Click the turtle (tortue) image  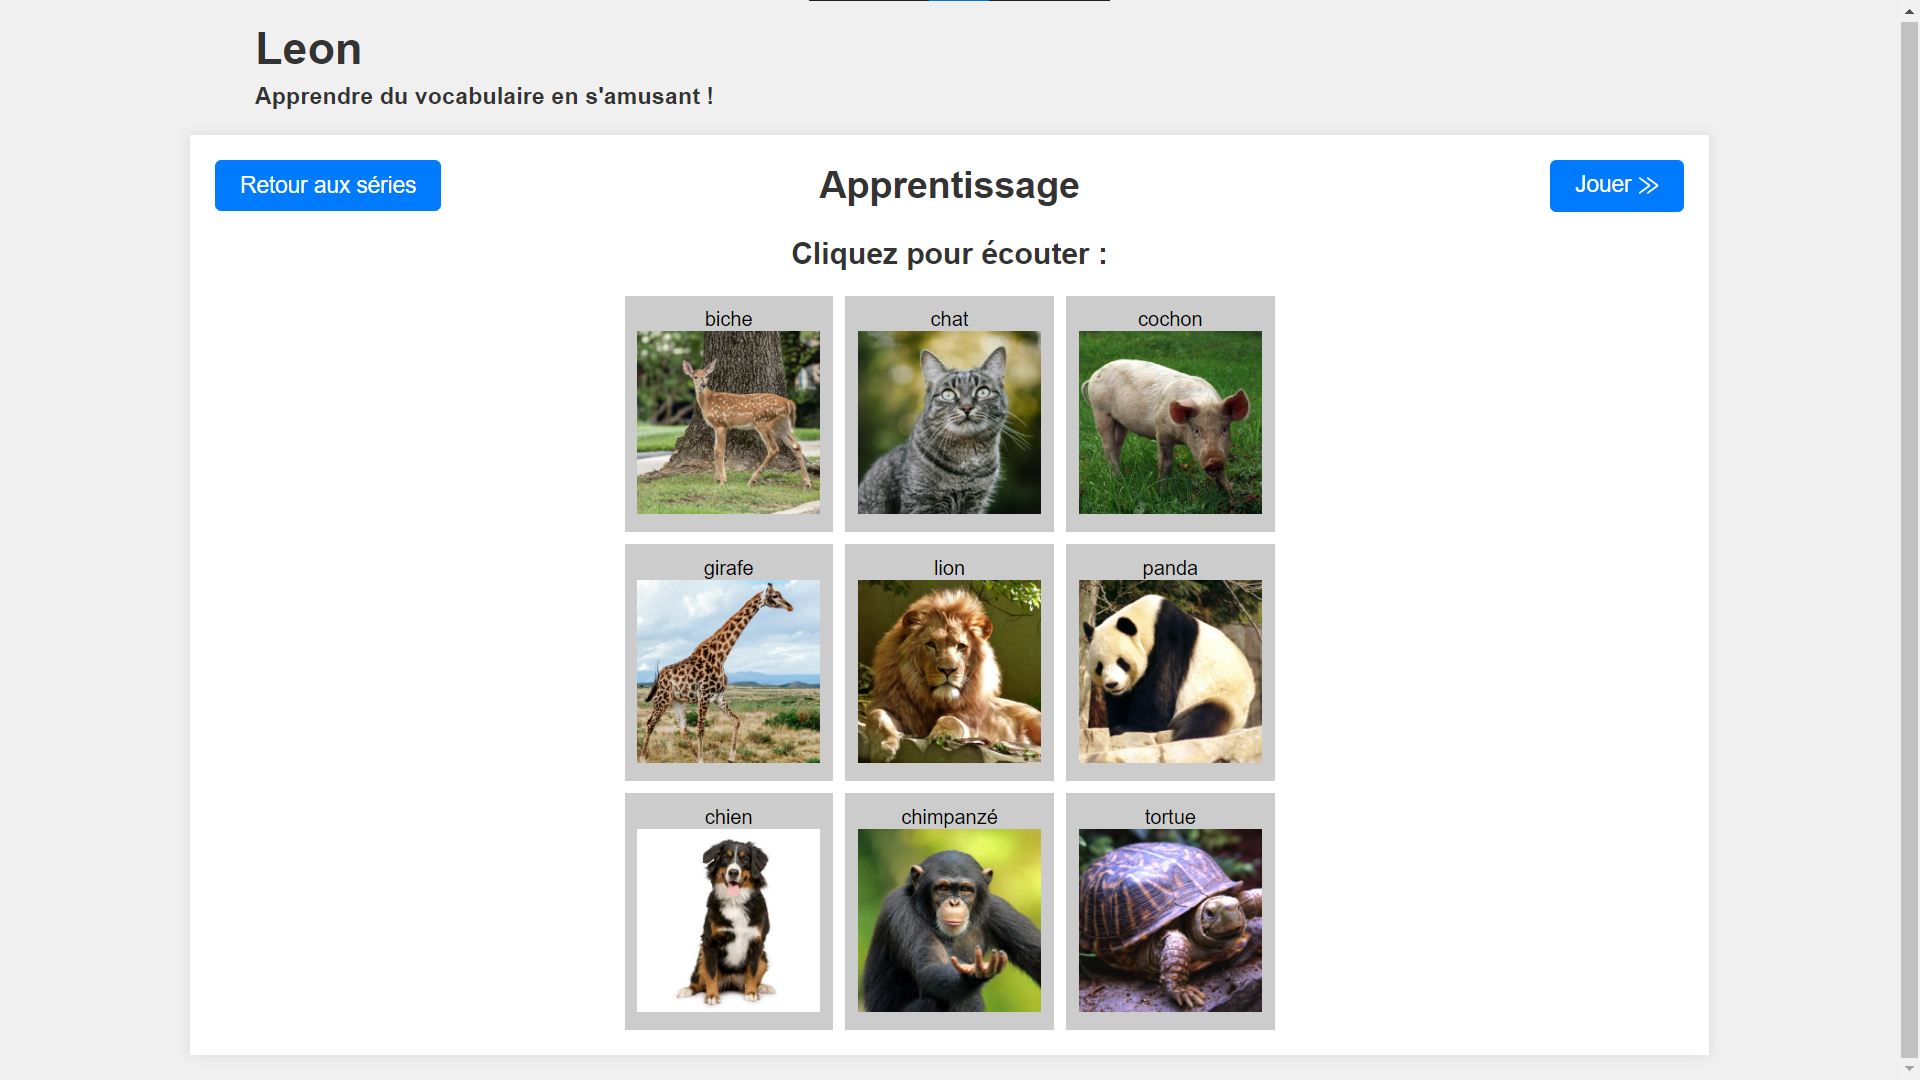pos(1170,920)
